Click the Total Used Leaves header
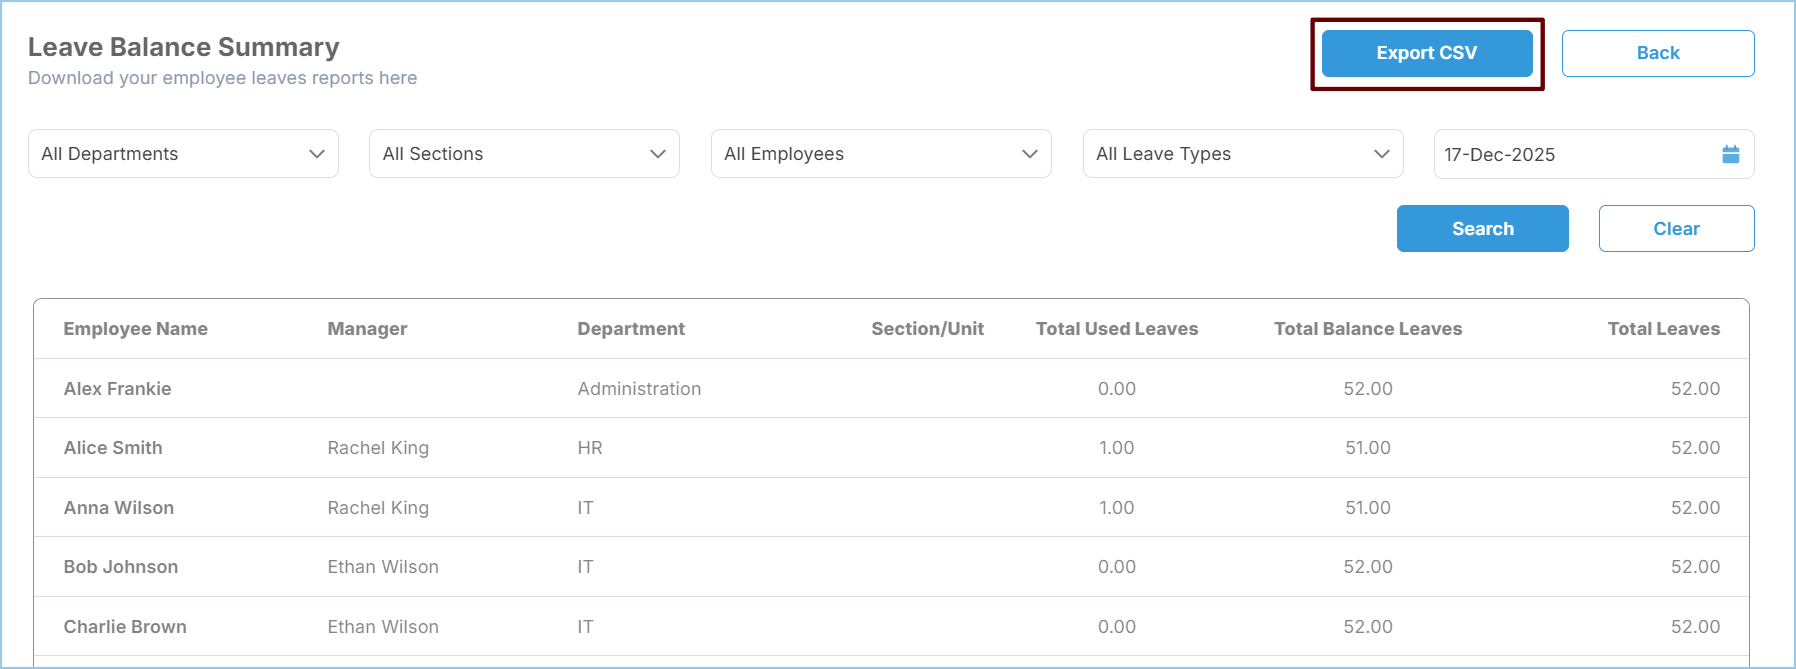 [1116, 329]
